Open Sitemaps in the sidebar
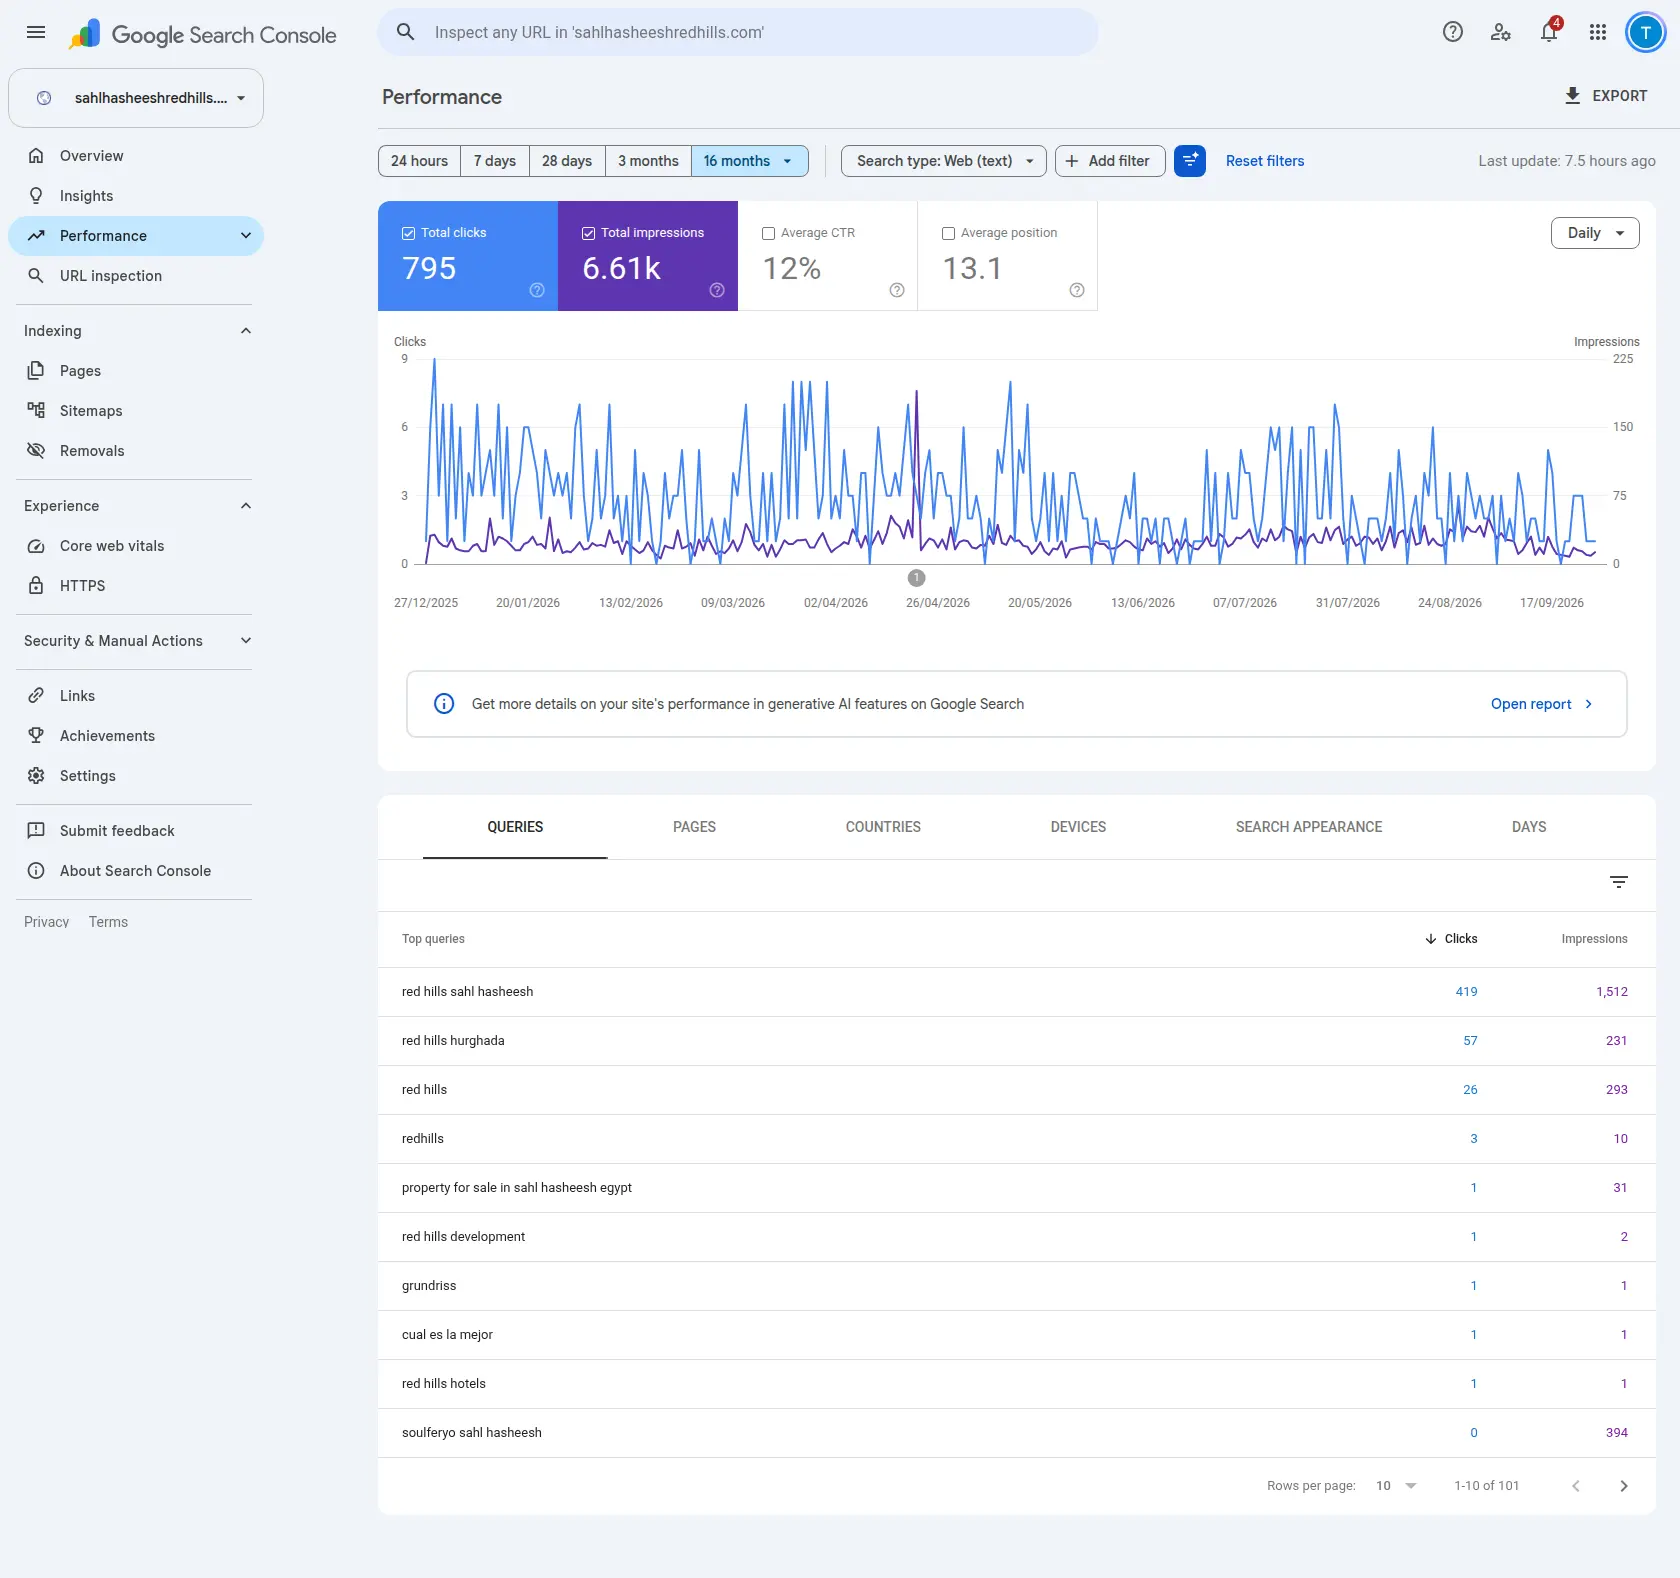The height and width of the screenshot is (1578, 1680). pos(91,411)
